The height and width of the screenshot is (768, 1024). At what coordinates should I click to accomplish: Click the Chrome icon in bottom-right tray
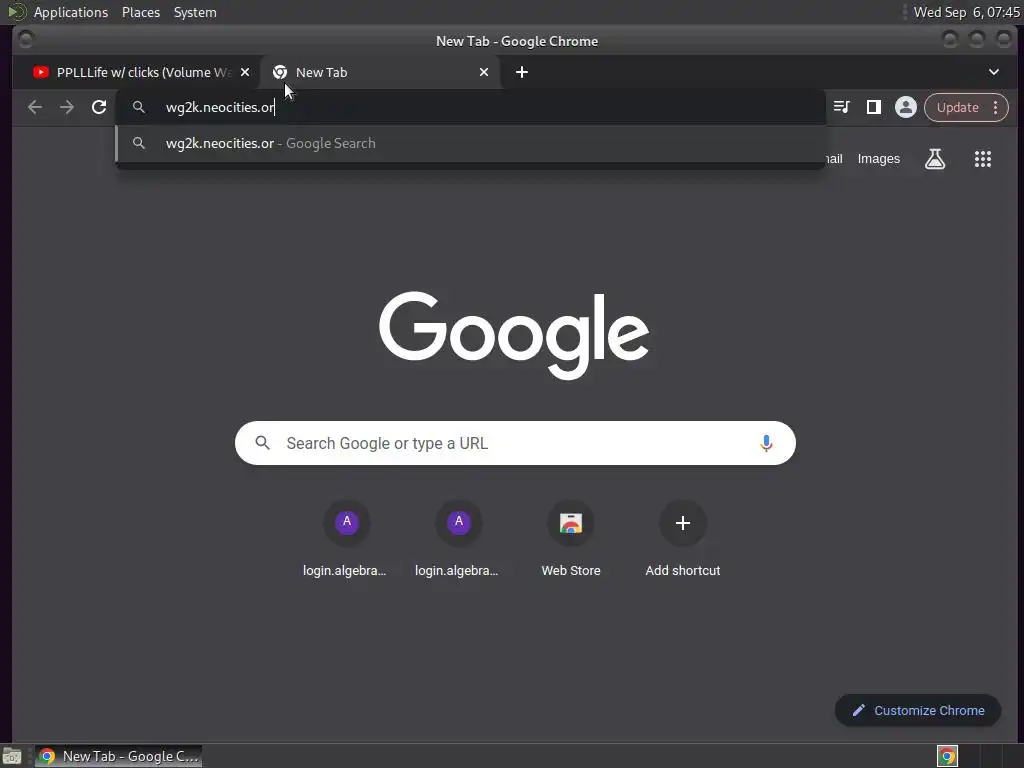click(947, 756)
